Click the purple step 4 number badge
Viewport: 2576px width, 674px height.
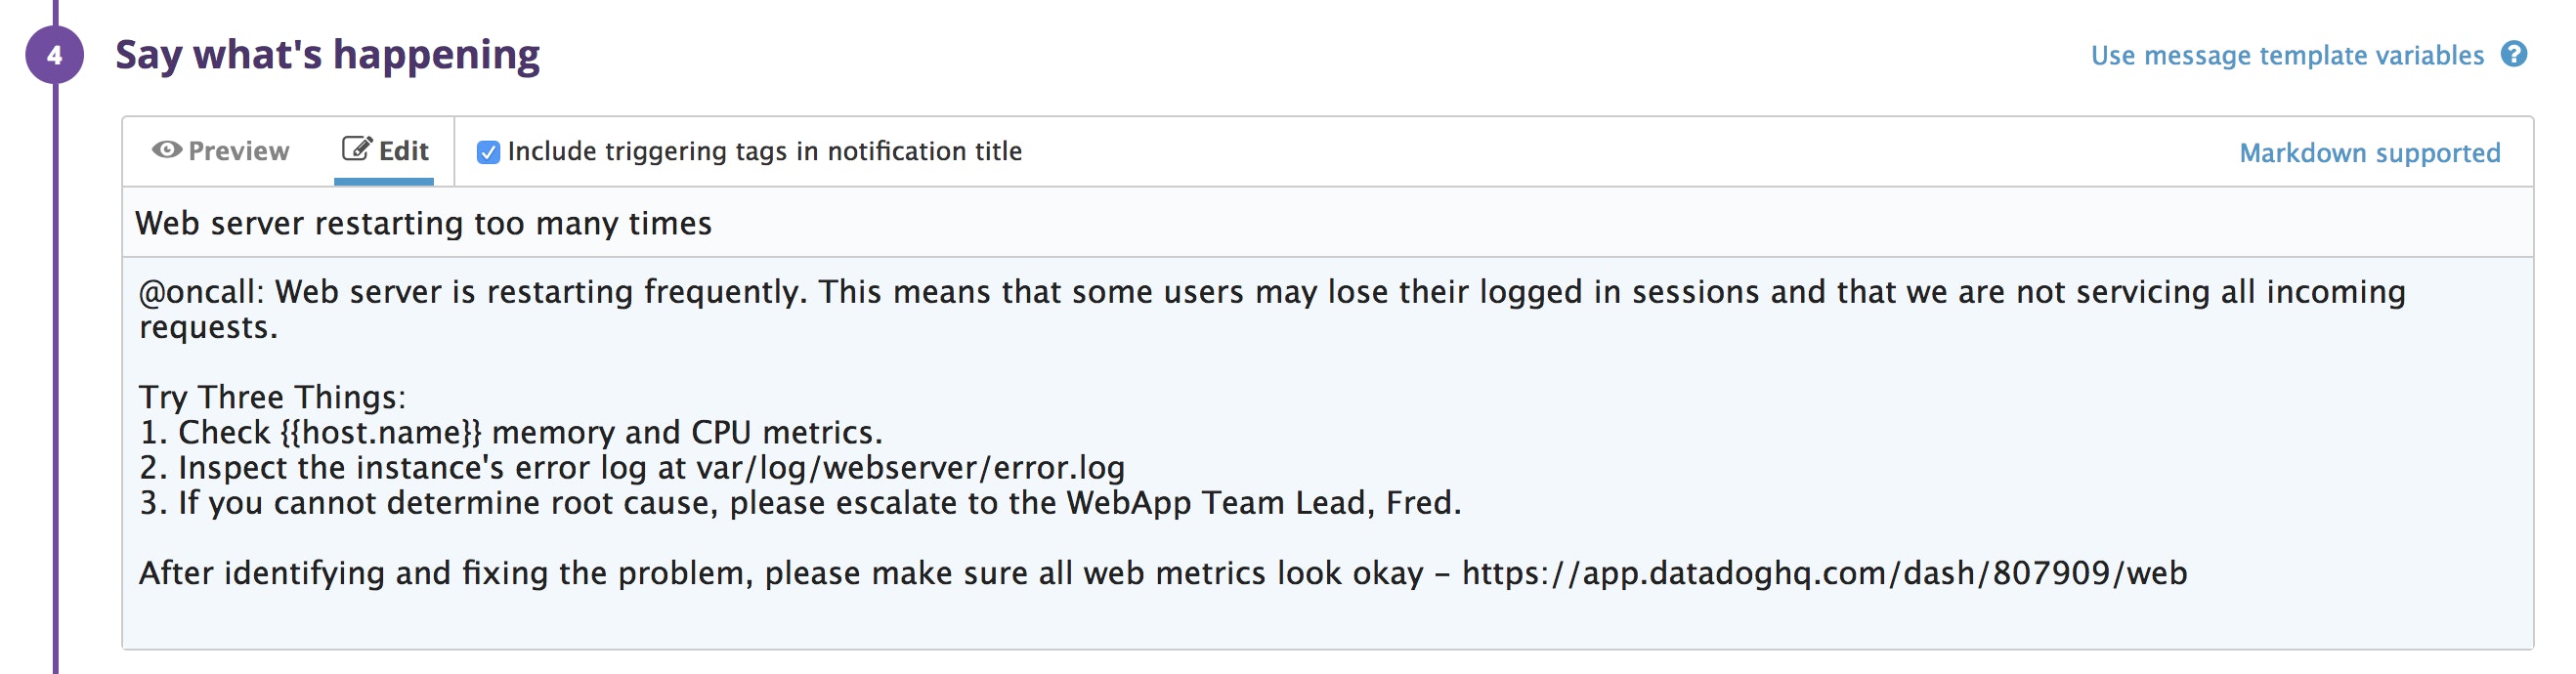tap(55, 55)
